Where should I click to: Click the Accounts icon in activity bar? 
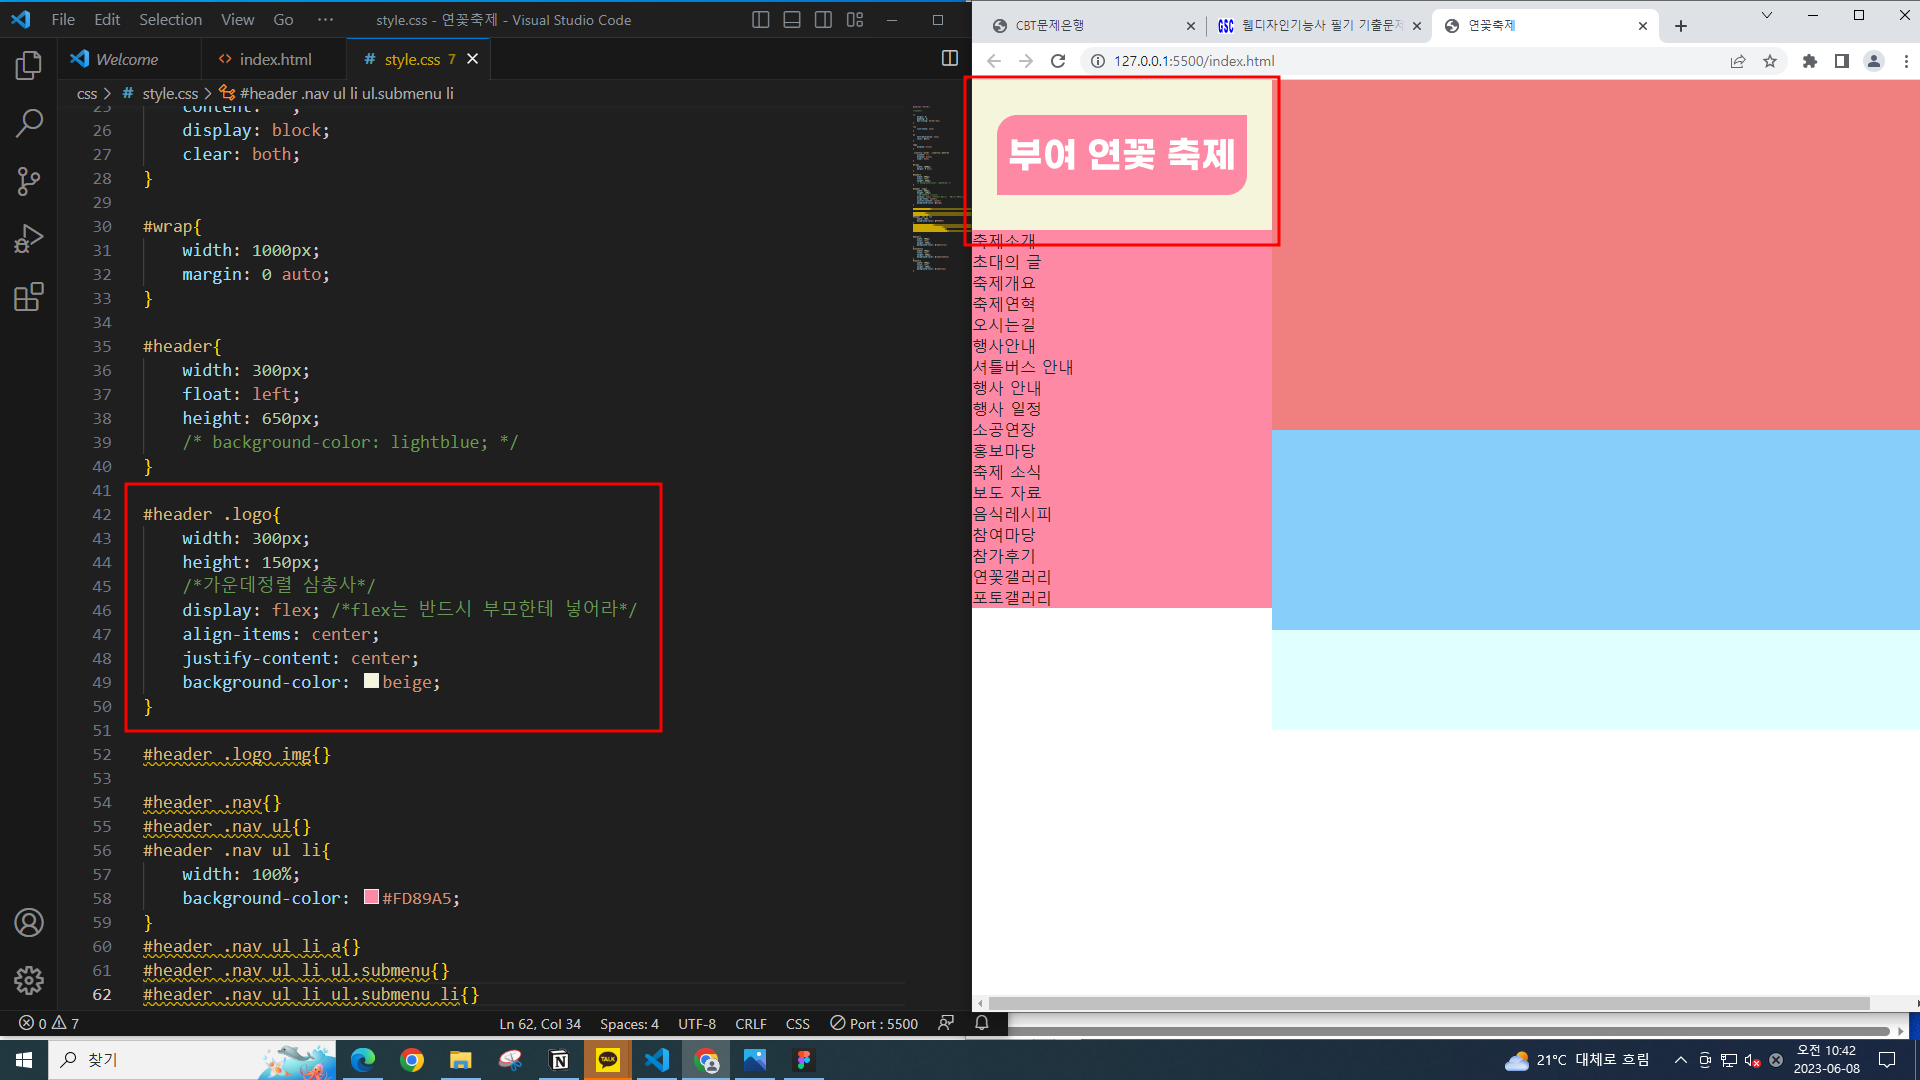tap(29, 922)
